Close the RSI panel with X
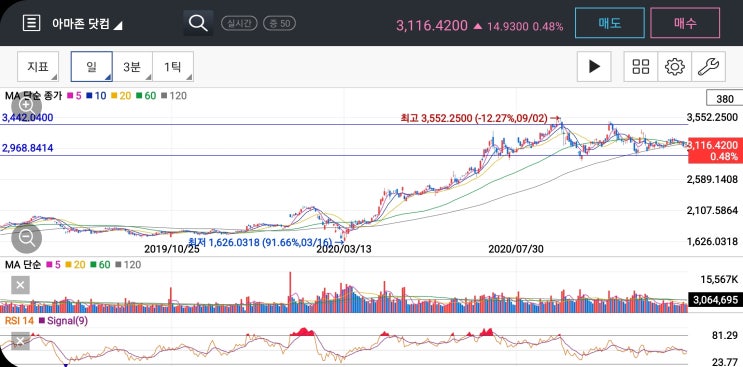 click(20, 340)
